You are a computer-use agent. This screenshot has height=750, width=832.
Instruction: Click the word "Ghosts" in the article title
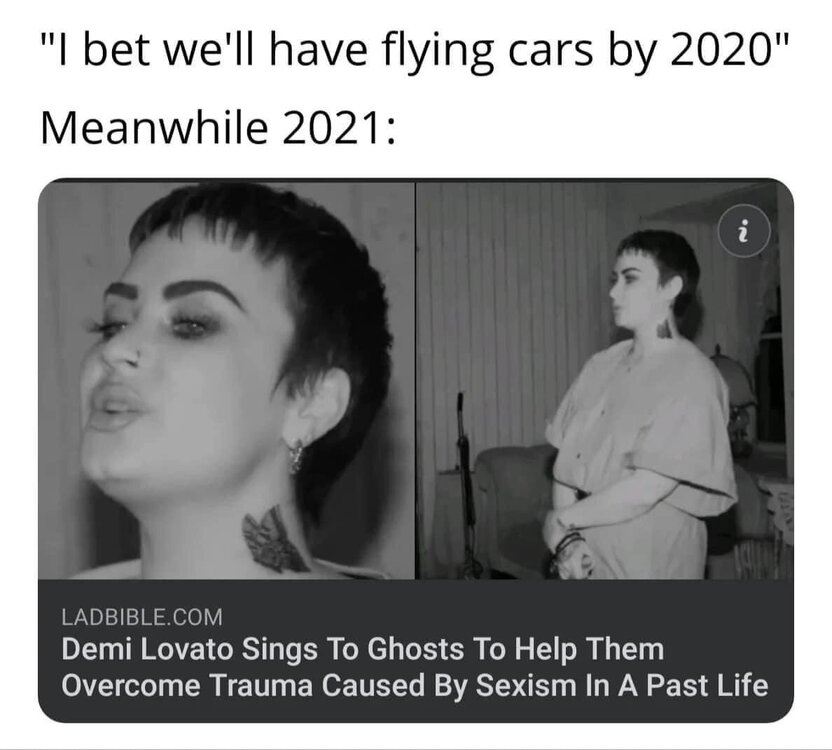click(415, 649)
